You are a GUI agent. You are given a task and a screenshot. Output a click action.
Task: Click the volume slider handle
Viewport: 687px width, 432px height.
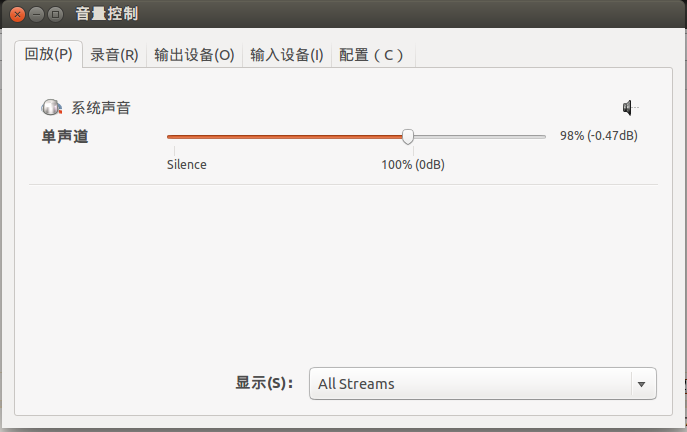[x=408, y=137]
